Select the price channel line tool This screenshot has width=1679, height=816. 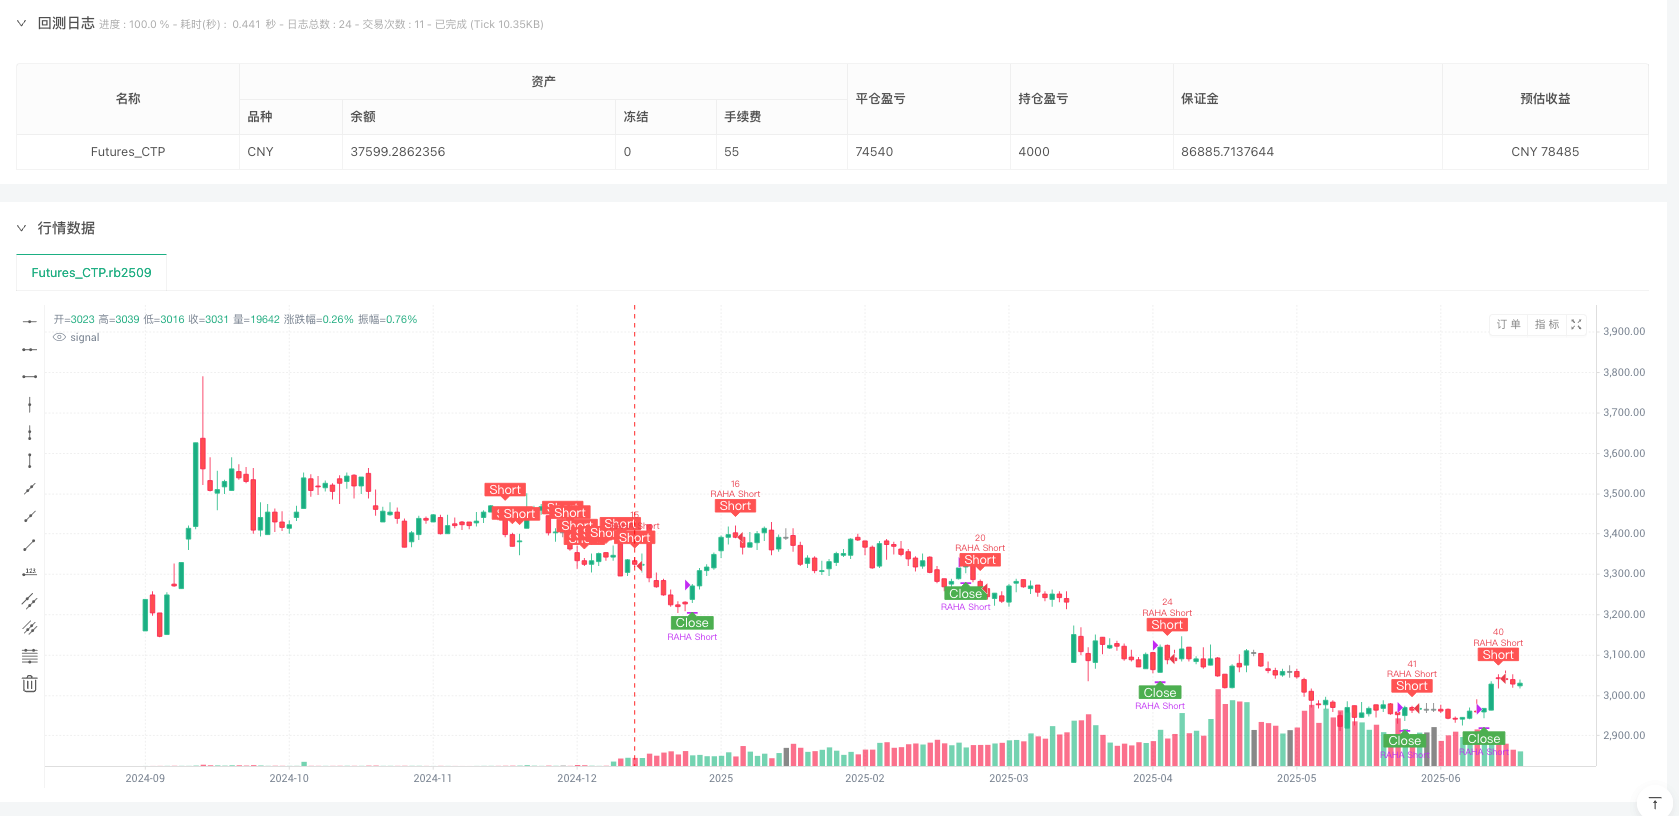tap(30, 601)
